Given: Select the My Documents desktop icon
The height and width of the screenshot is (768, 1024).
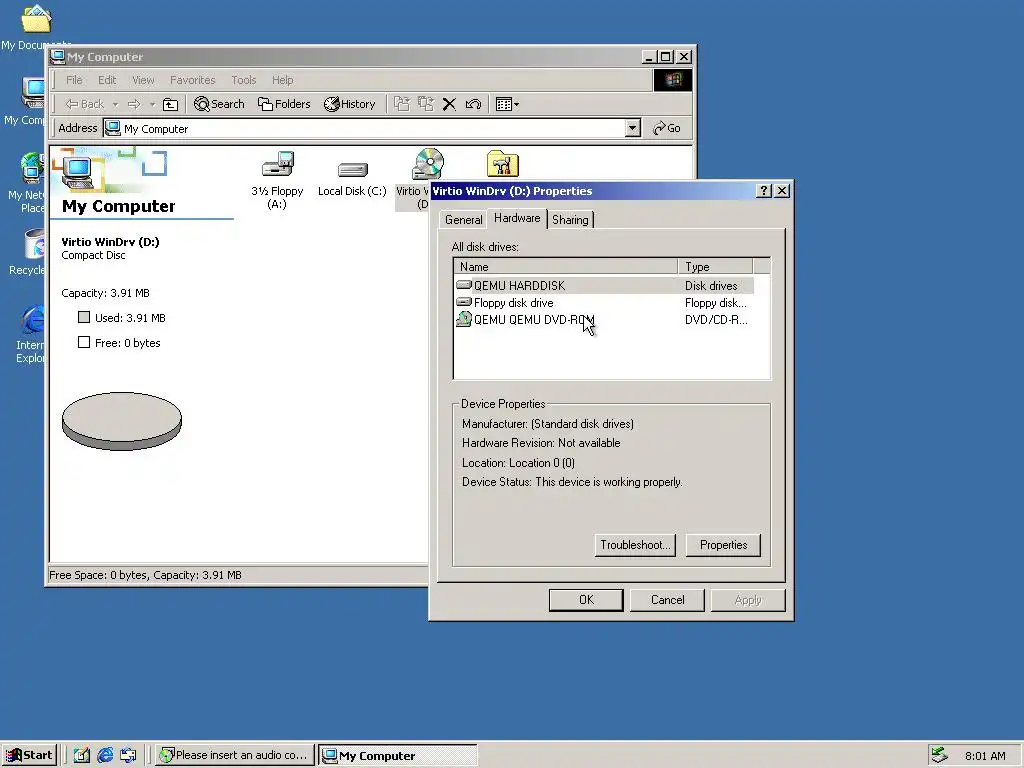Looking at the screenshot, I should pyautogui.click(x=36, y=20).
